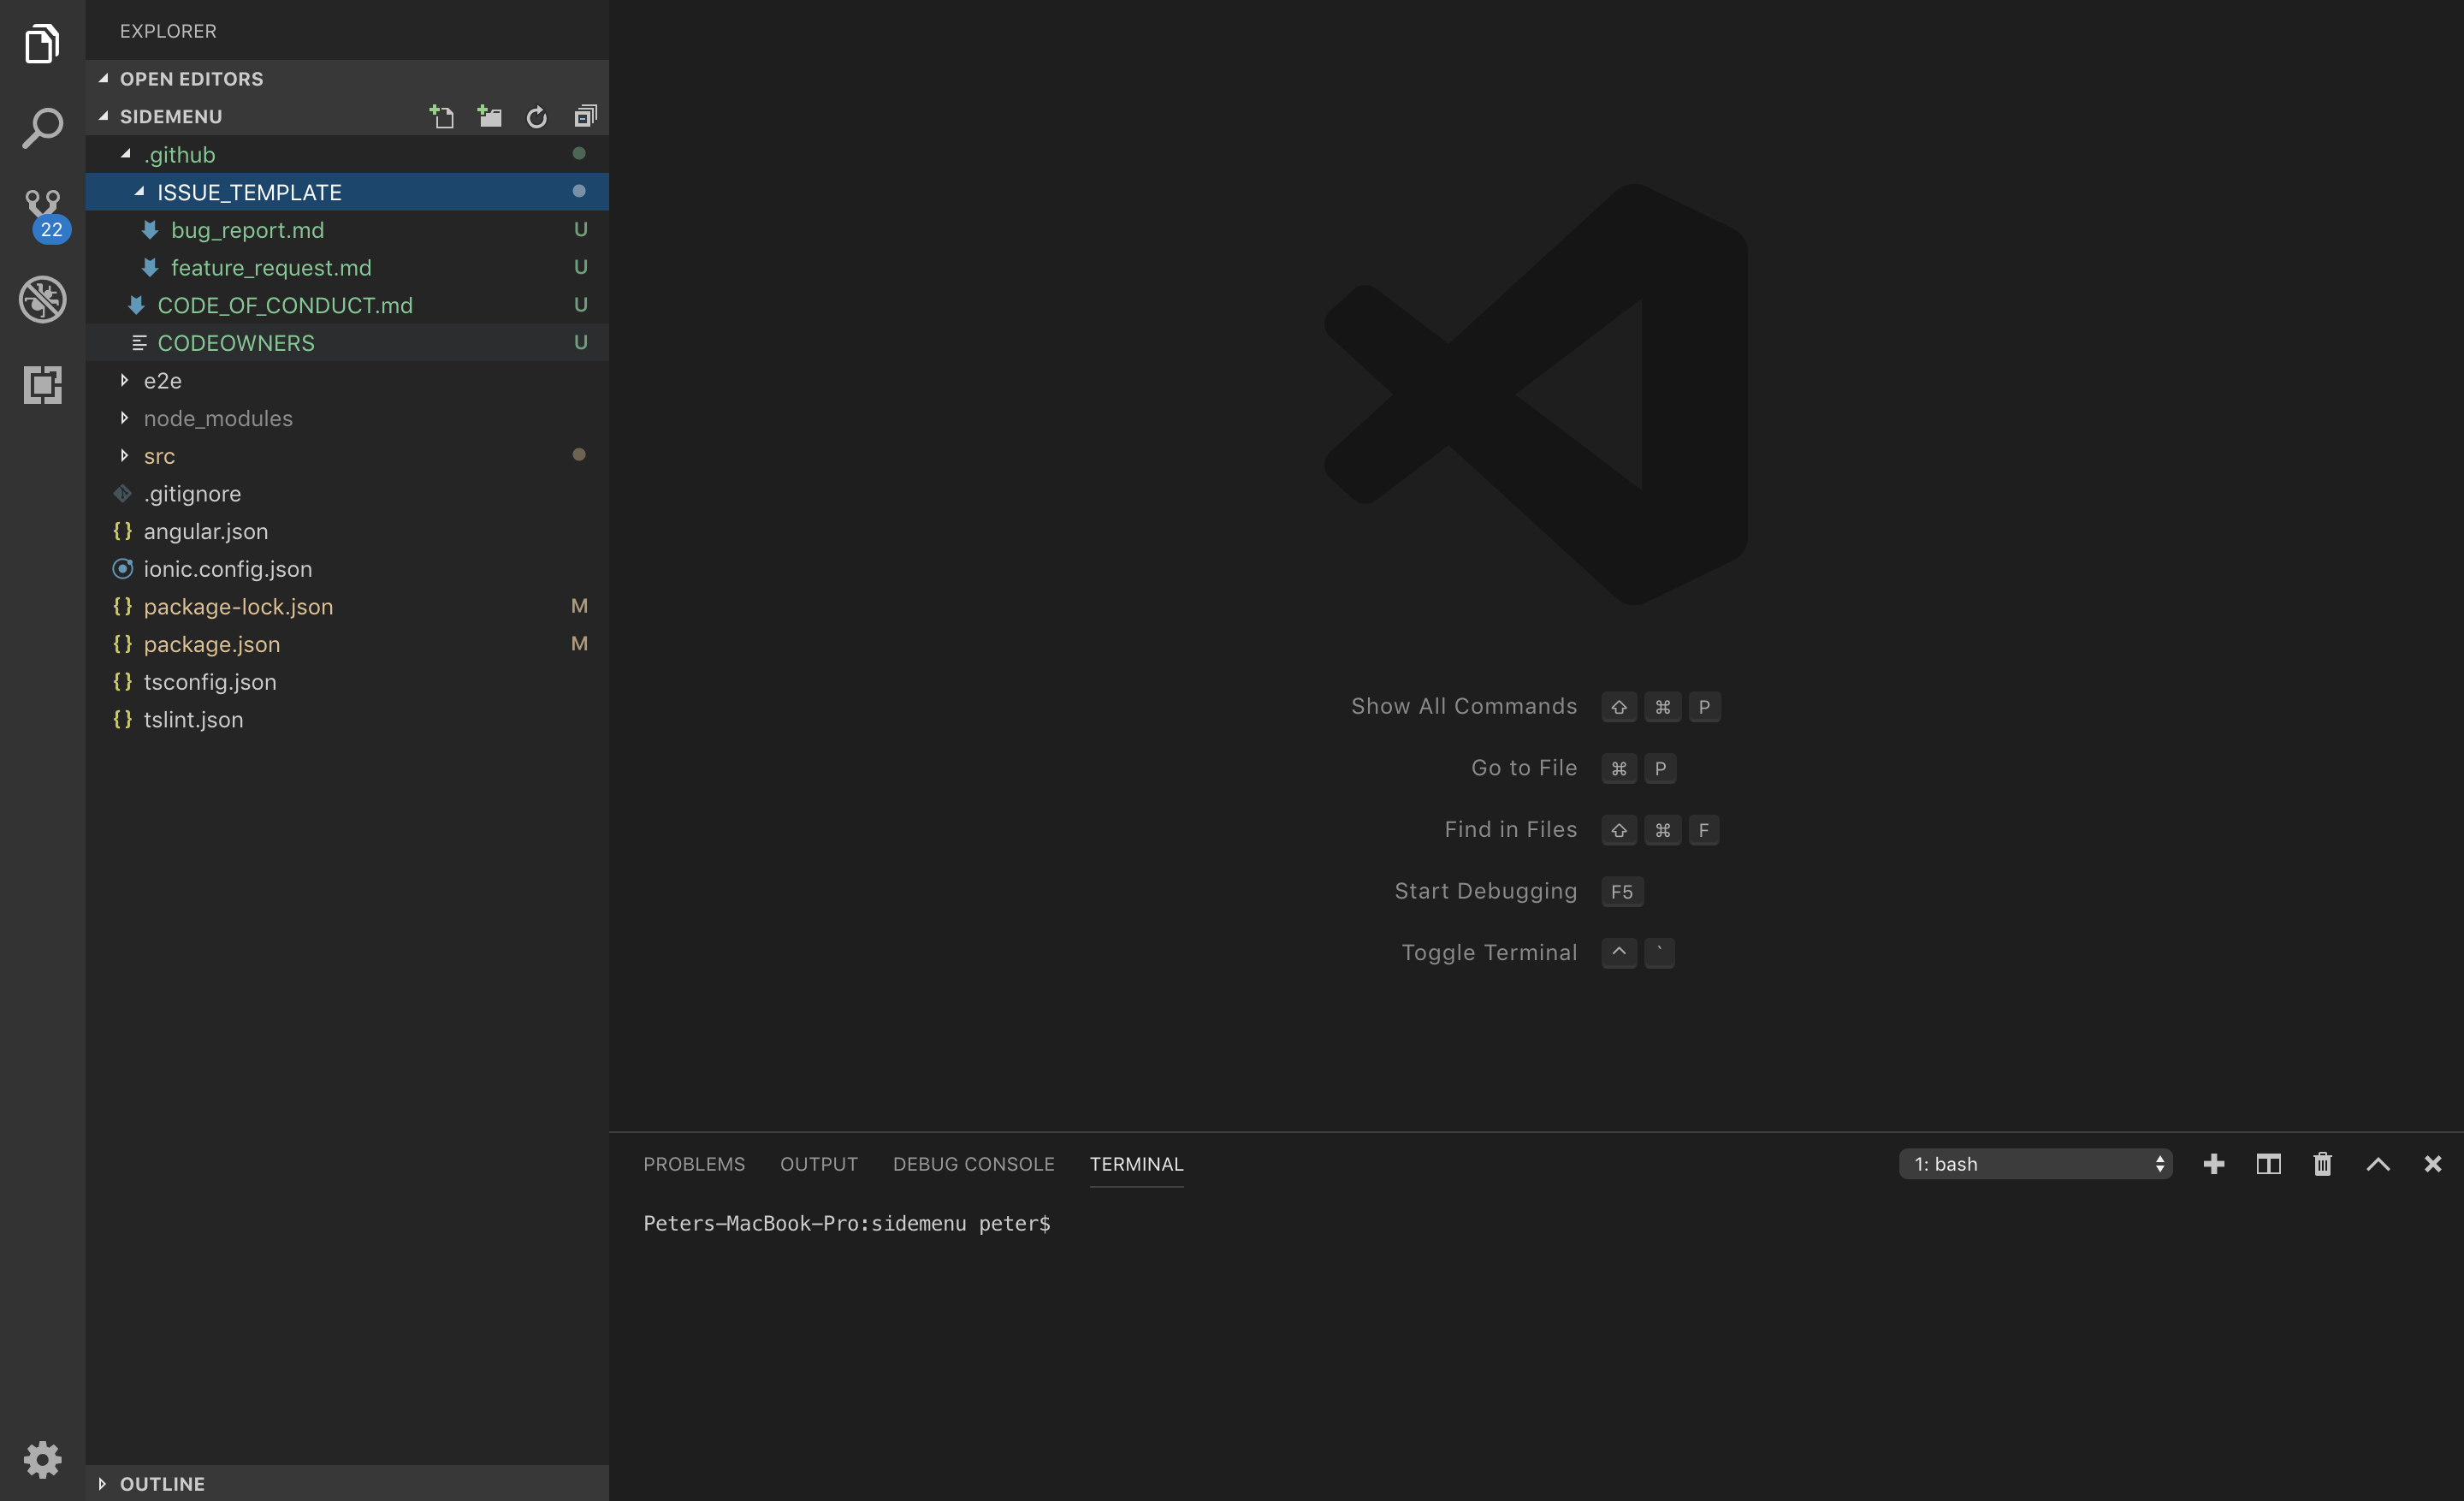Click the New File icon in SIDEMENU header
The height and width of the screenshot is (1501, 2464).
pyautogui.click(x=441, y=117)
